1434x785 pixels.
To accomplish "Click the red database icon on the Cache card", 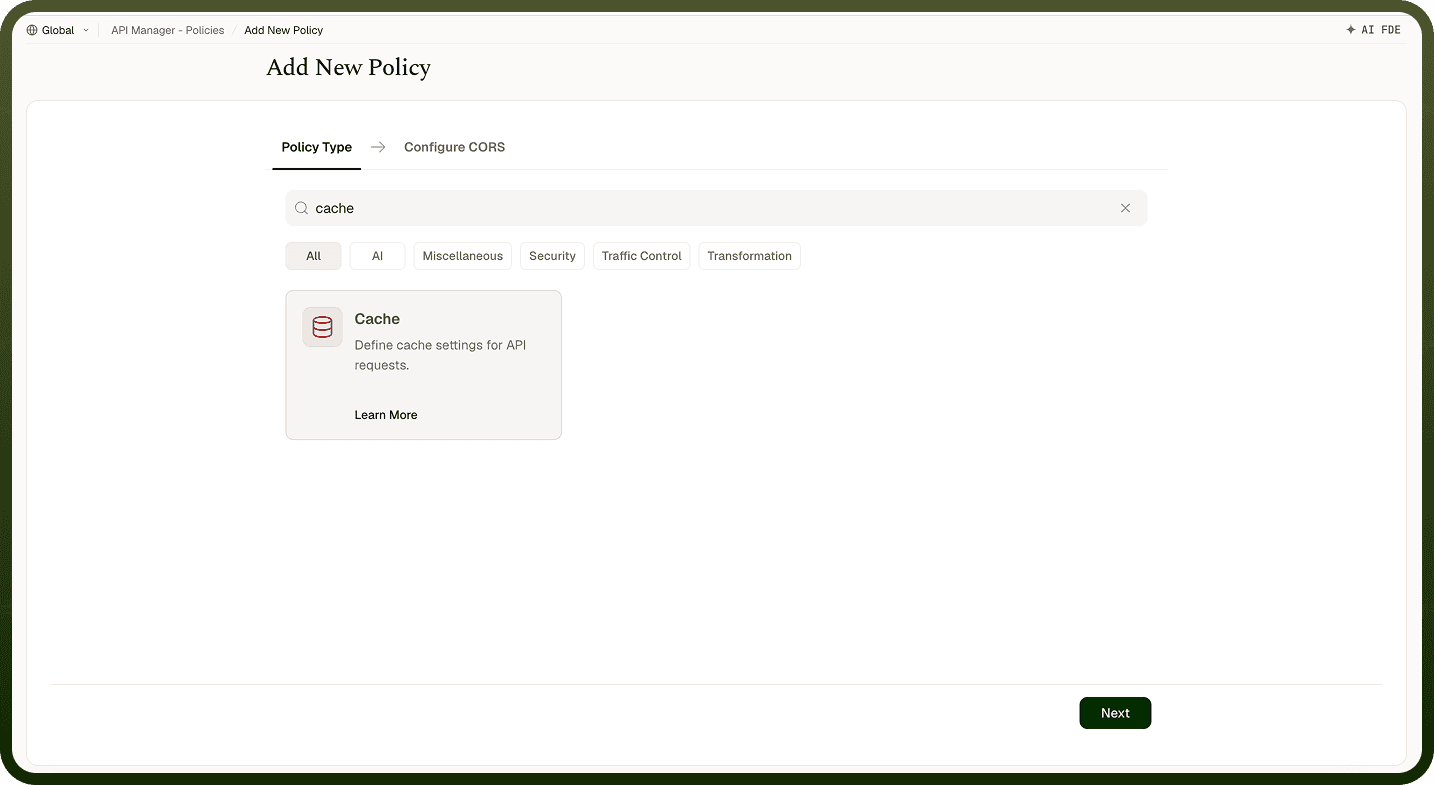I will point(322,327).
